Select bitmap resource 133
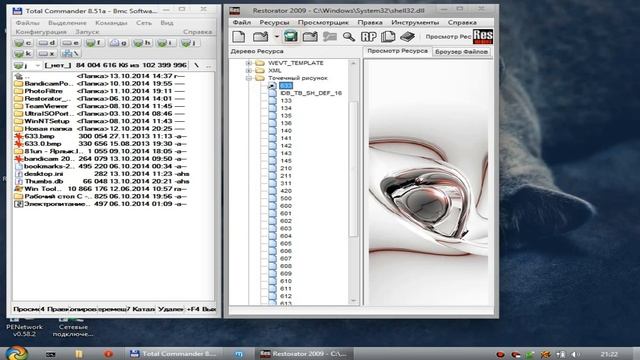This screenshot has width=640, height=360. 286,100
